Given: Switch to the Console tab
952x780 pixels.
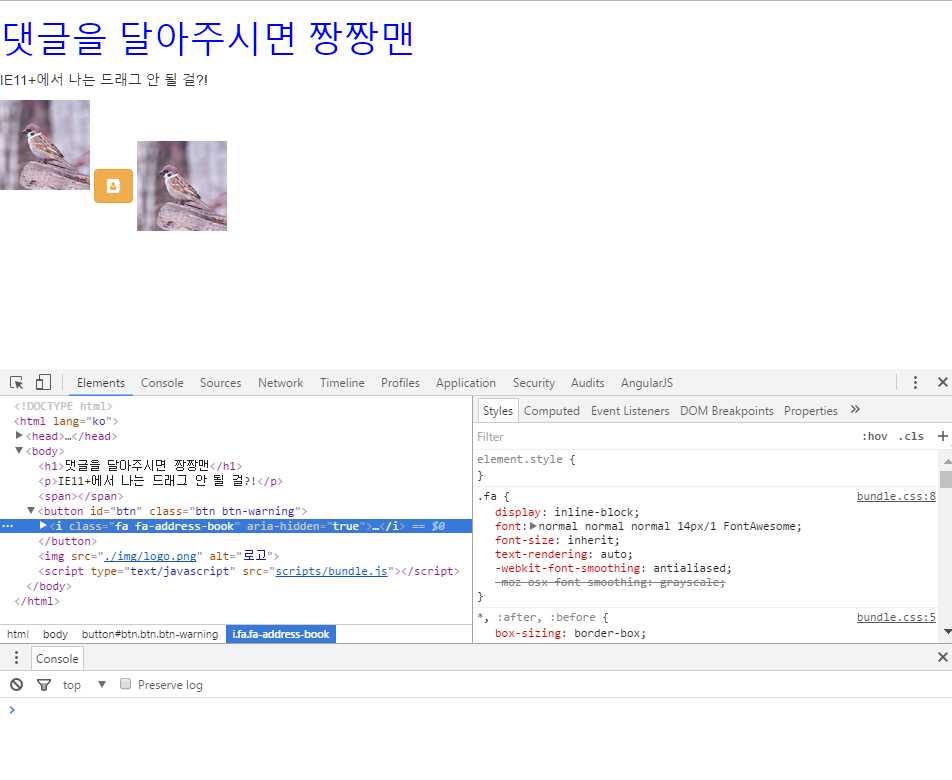Looking at the screenshot, I should pyautogui.click(x=162, y=383).
